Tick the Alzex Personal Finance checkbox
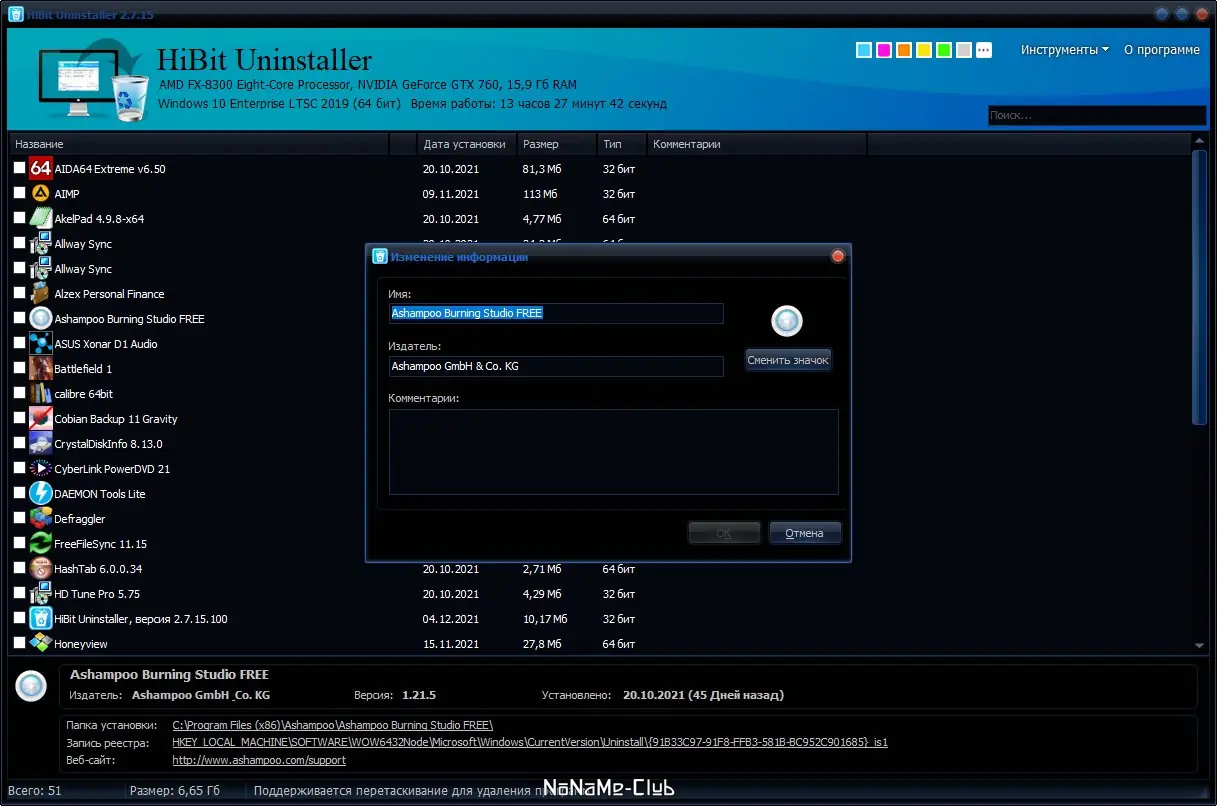 tap(19, 293)
